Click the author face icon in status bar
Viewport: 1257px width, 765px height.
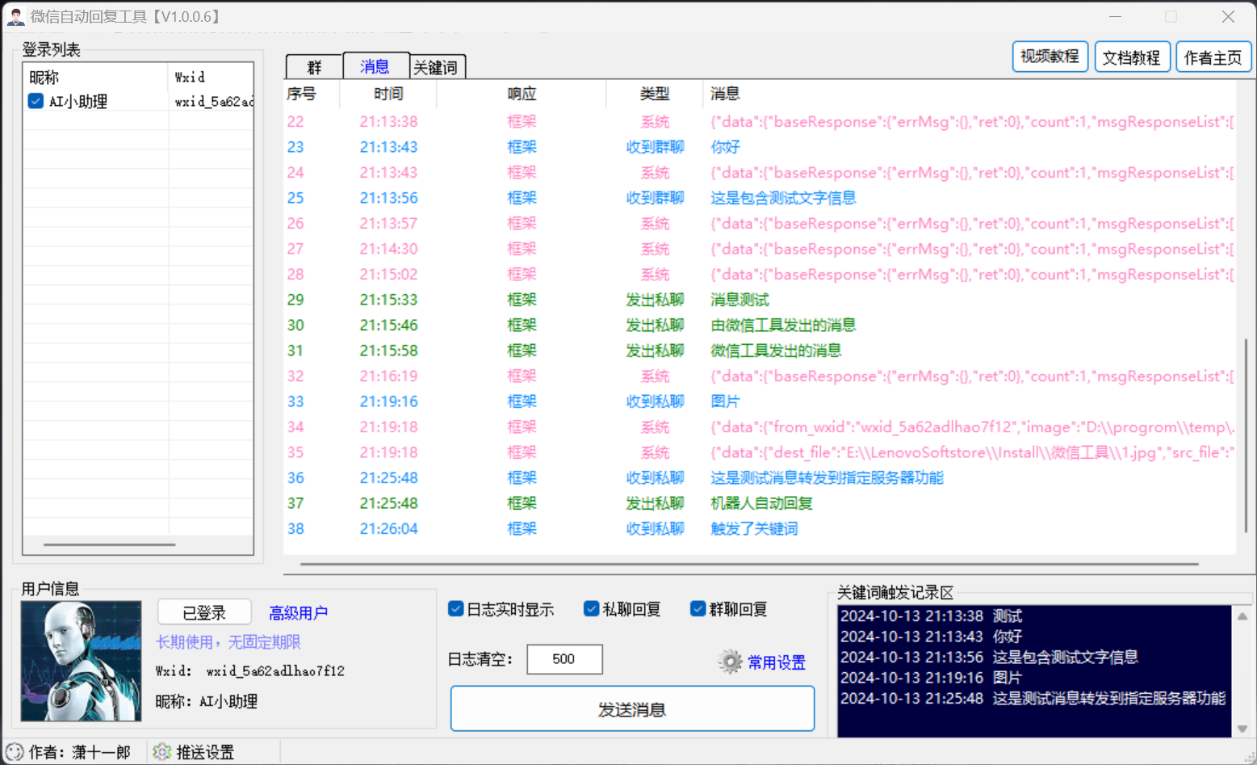(14, 752)
